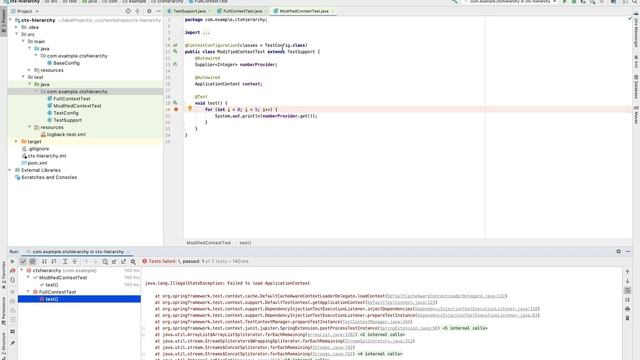Click the print console output icon
Image resolution: width=640 pixels, height=360 pixels.
click(627, 309)
